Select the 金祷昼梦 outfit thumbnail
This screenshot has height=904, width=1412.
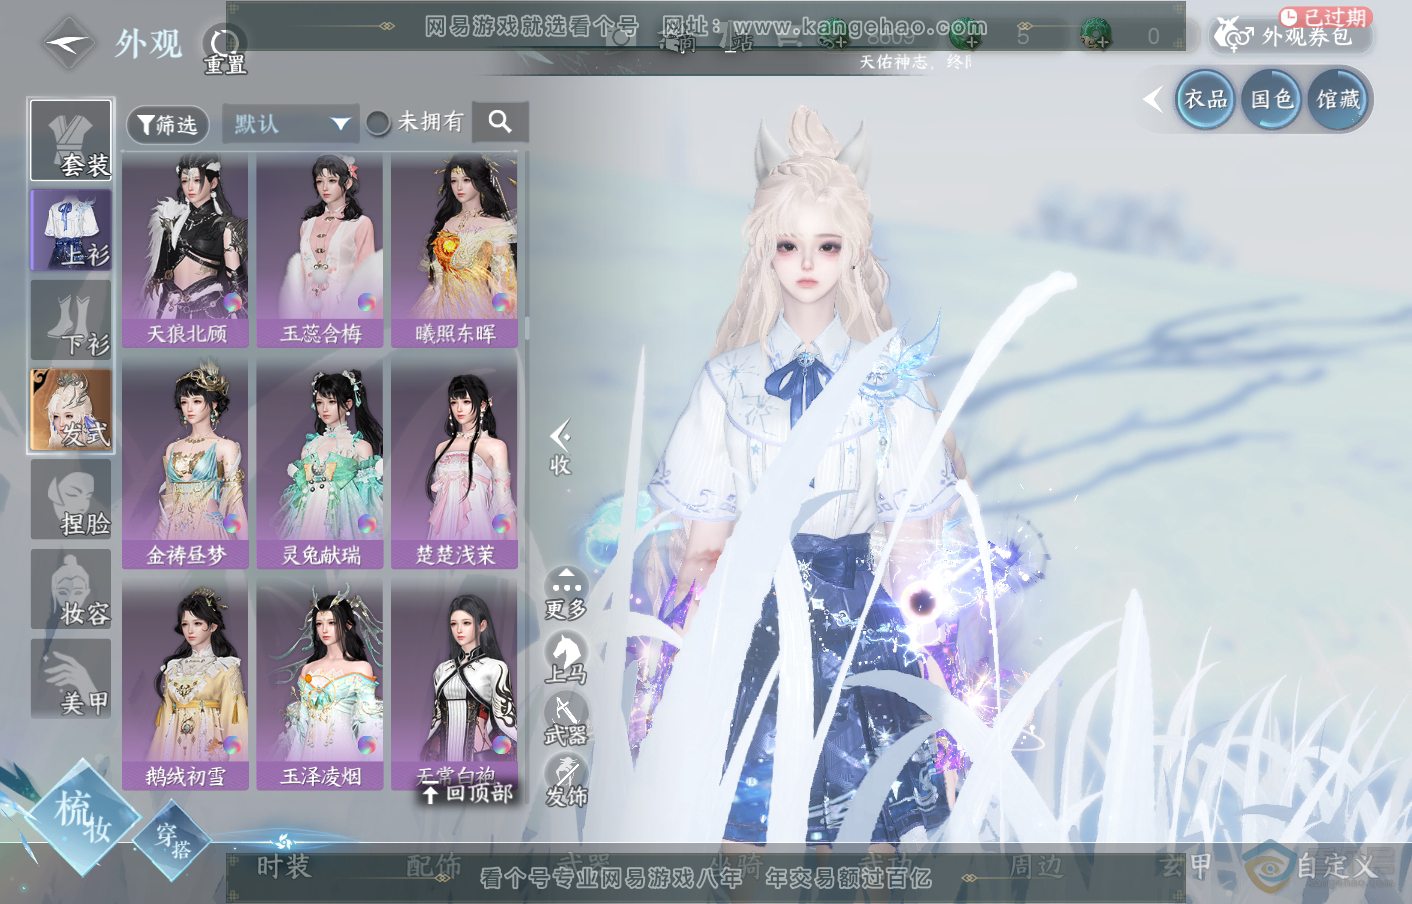(186, 465)
